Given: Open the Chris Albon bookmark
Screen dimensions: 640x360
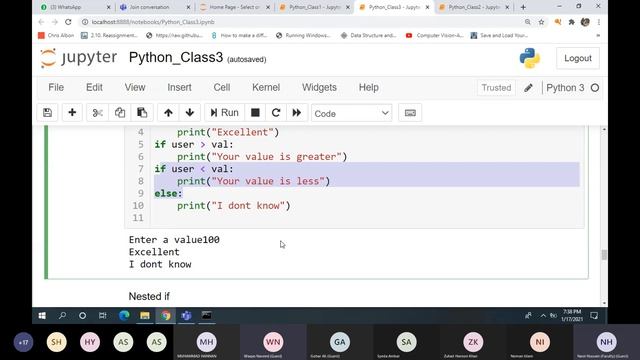Looking at the screenshot, I should tap(56, 36).
